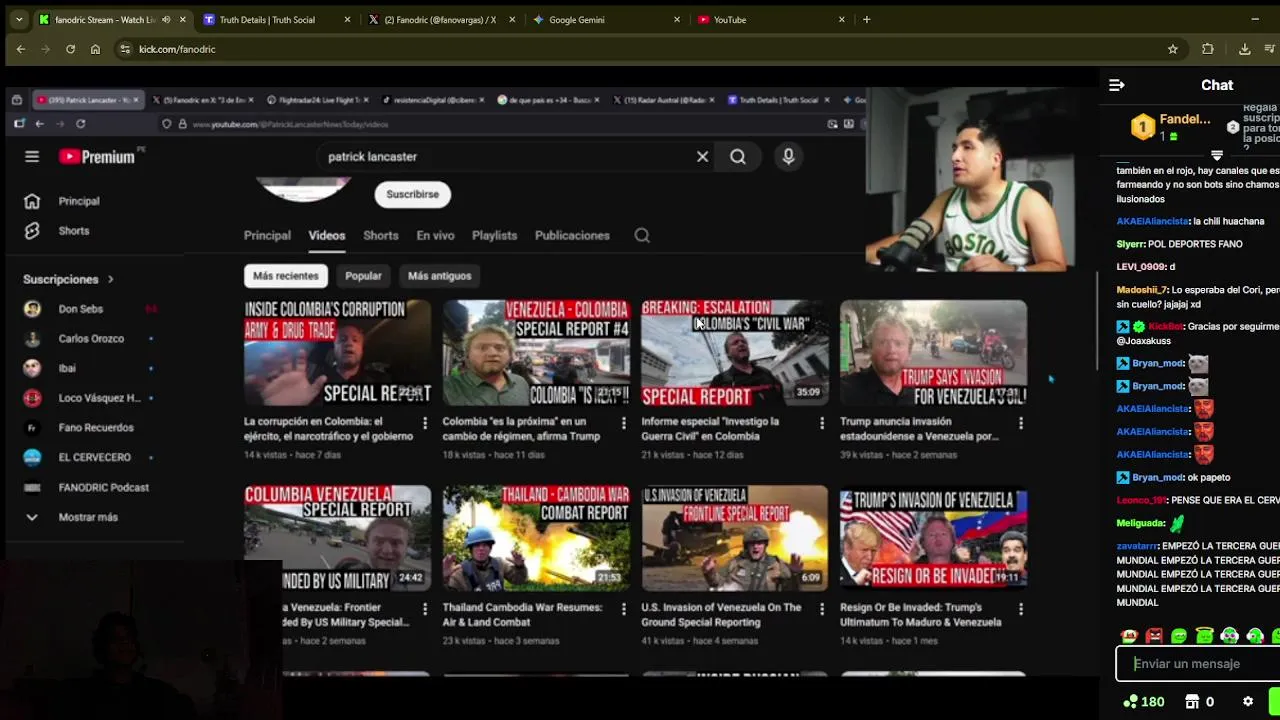
Task: Open Venezuela-Colombia Special Report #4 thumbnail
Action: pyautogui.click(x=536, y=352)
